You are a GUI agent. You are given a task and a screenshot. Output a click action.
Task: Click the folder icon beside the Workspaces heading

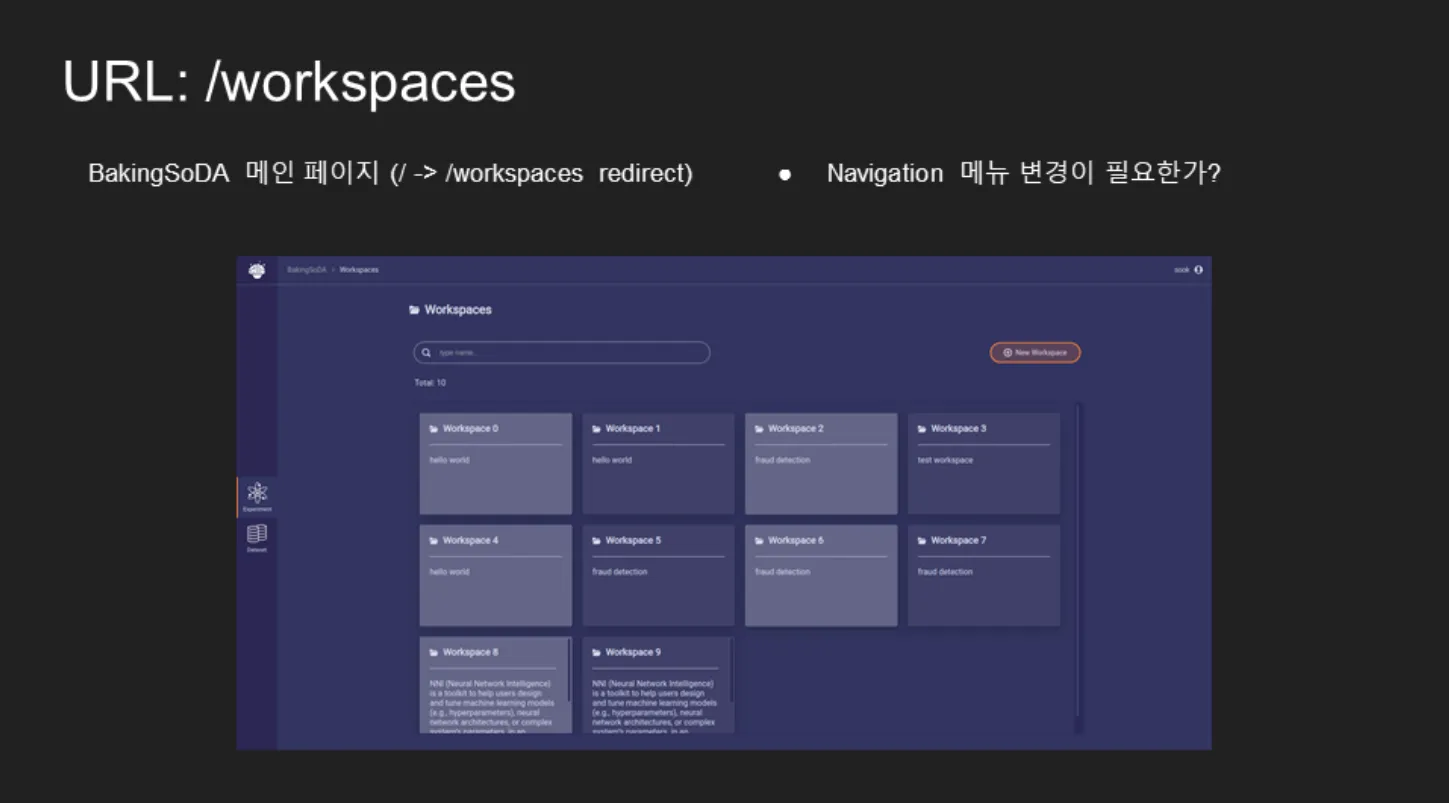(x=414, y=310)
